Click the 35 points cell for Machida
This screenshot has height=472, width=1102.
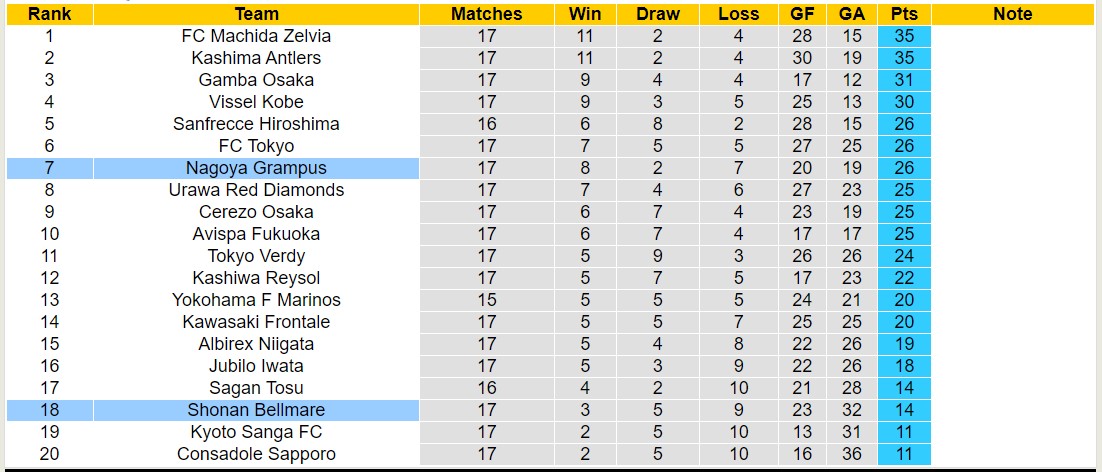click(x=904, y=36)
